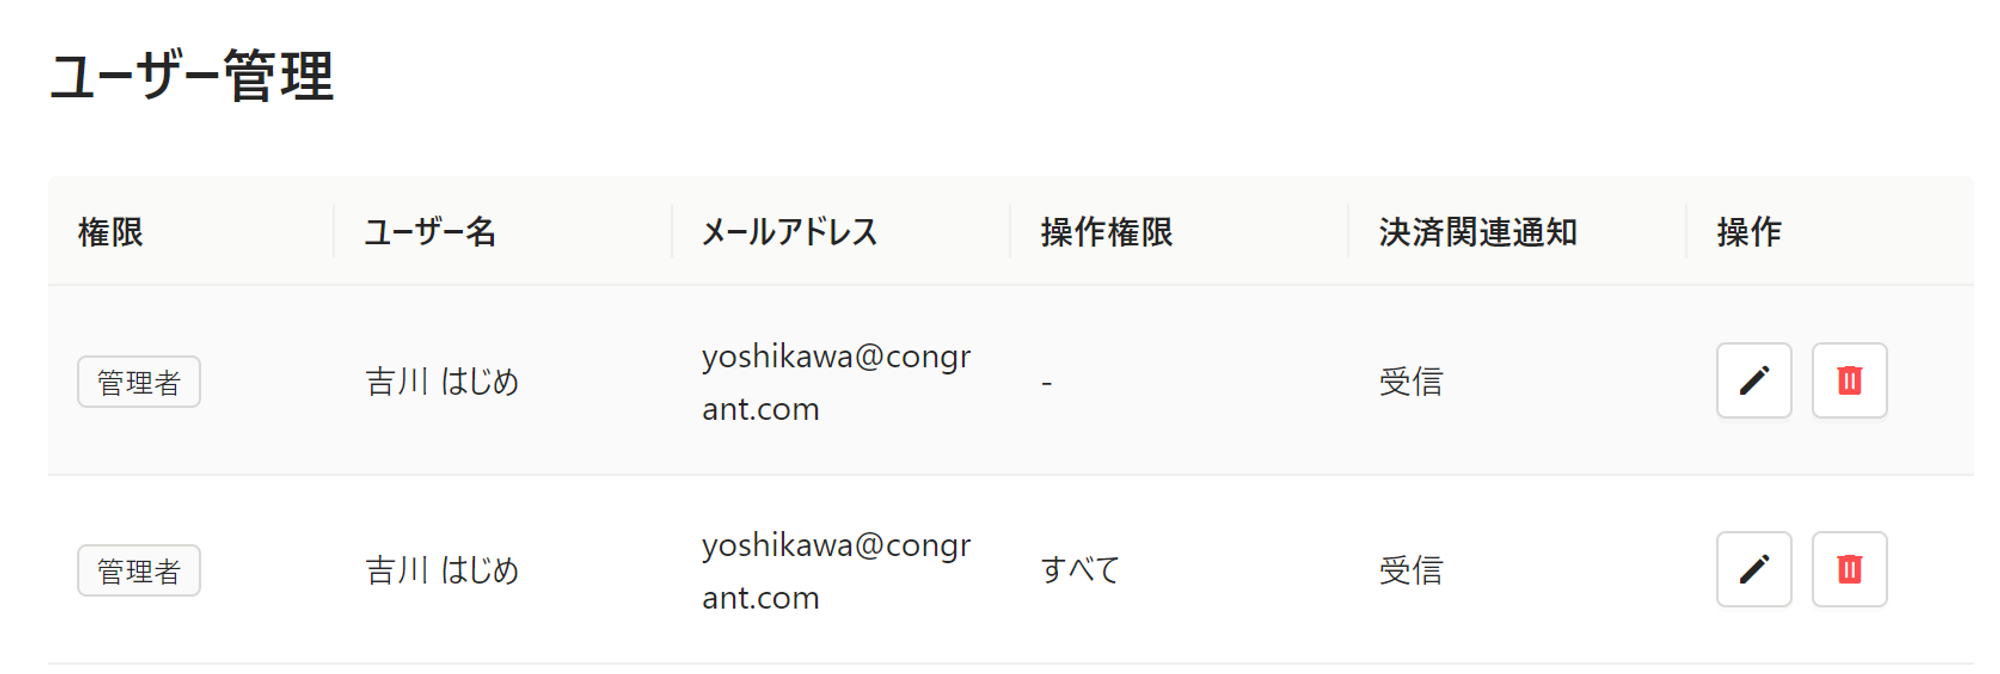Delete the user with すべて operation permission
The image size is (2000, 674).
coord(1849,569)
